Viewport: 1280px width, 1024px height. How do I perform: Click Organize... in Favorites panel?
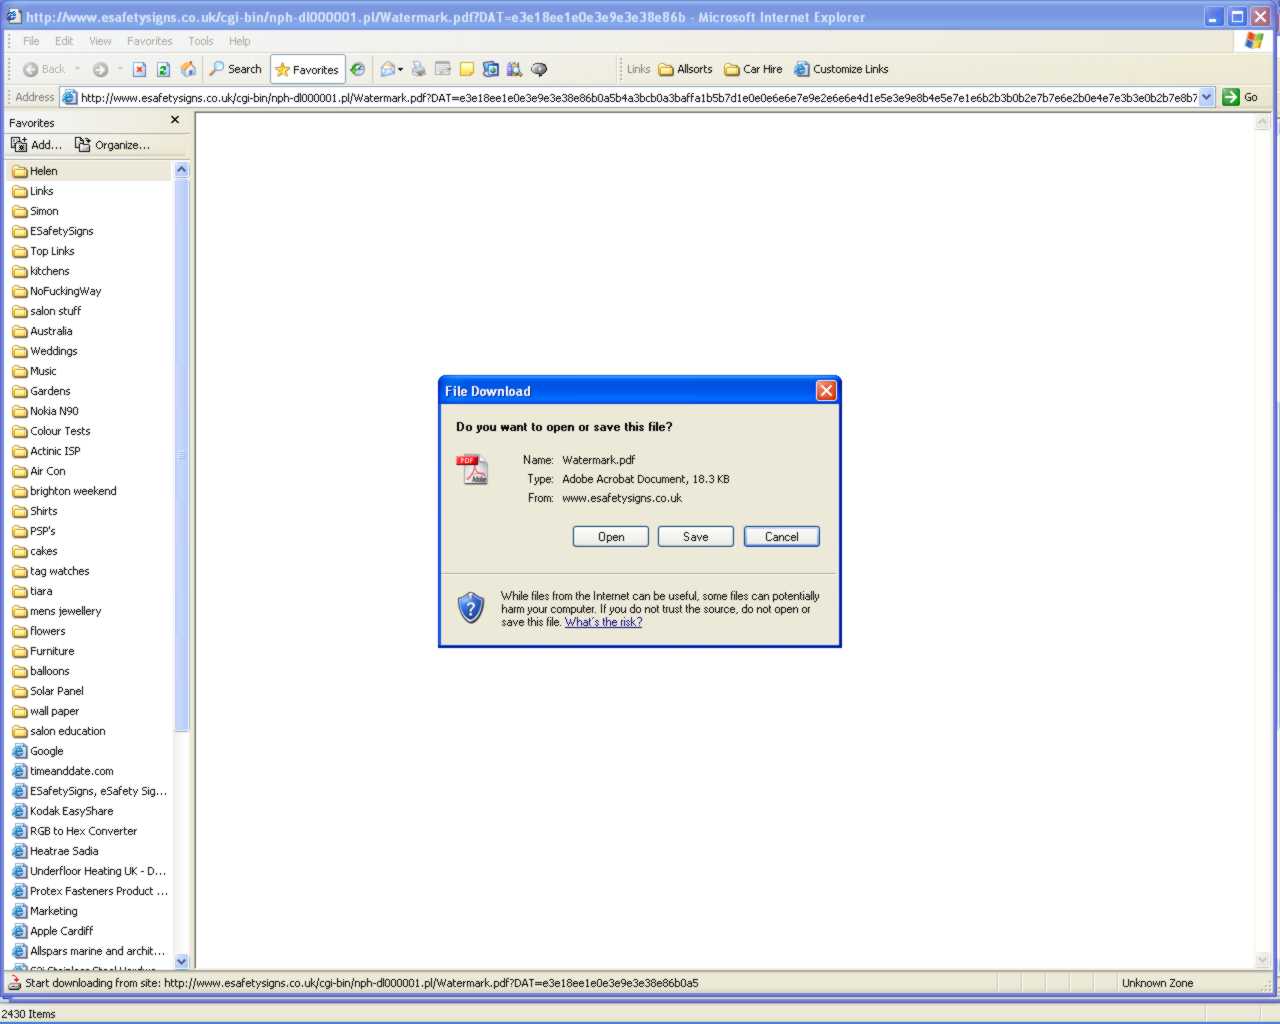112,145
